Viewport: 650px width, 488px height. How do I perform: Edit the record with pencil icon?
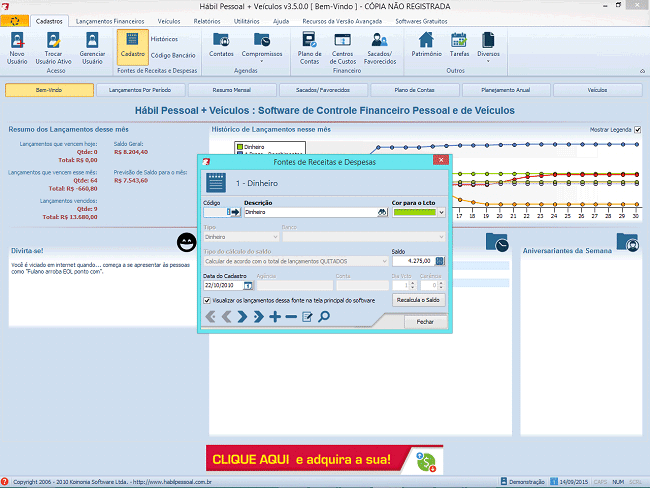307,317
